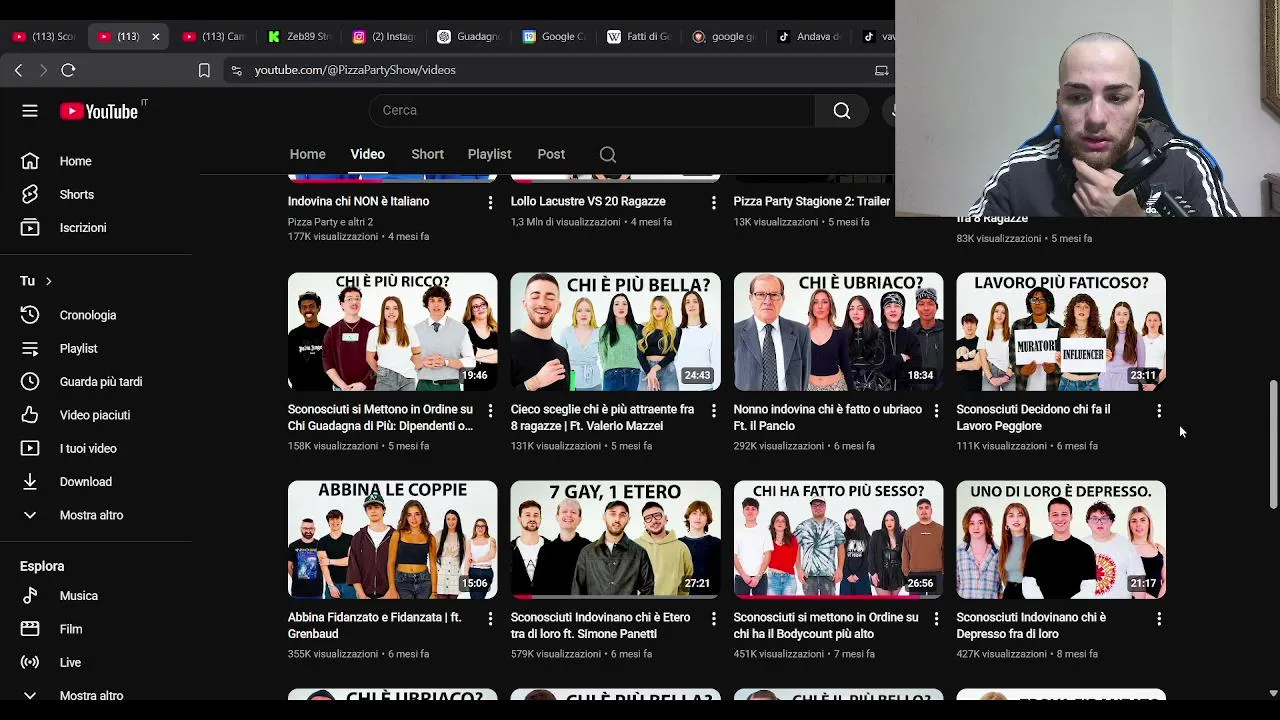Select the channel Video tab

click(x=367, y=154)
